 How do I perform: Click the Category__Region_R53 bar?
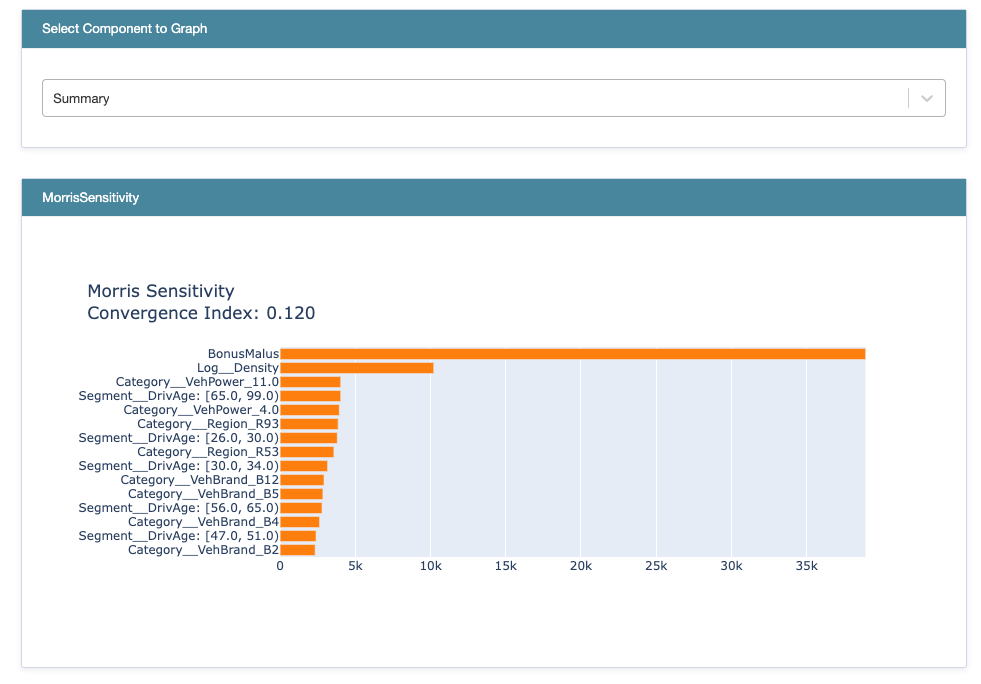307,452
